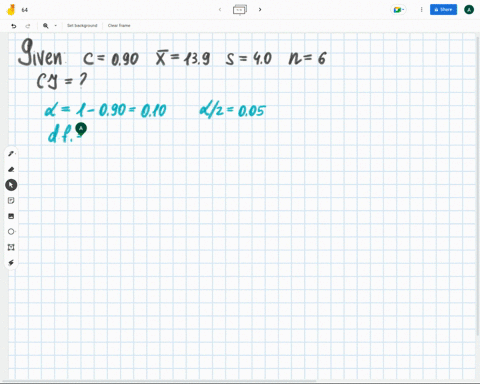
Task: Activate the Laser pointer tool
Action: [11, 263]
